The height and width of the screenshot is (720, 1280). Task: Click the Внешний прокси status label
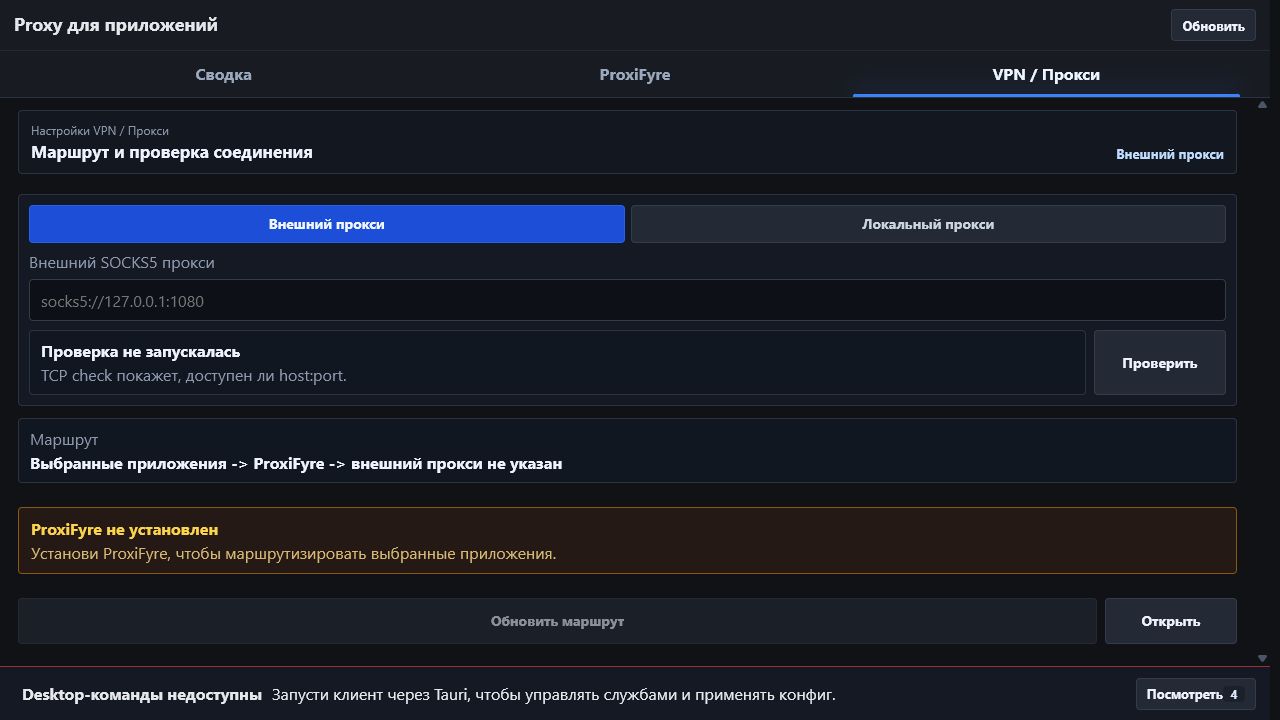click(x=1170, y=155)
